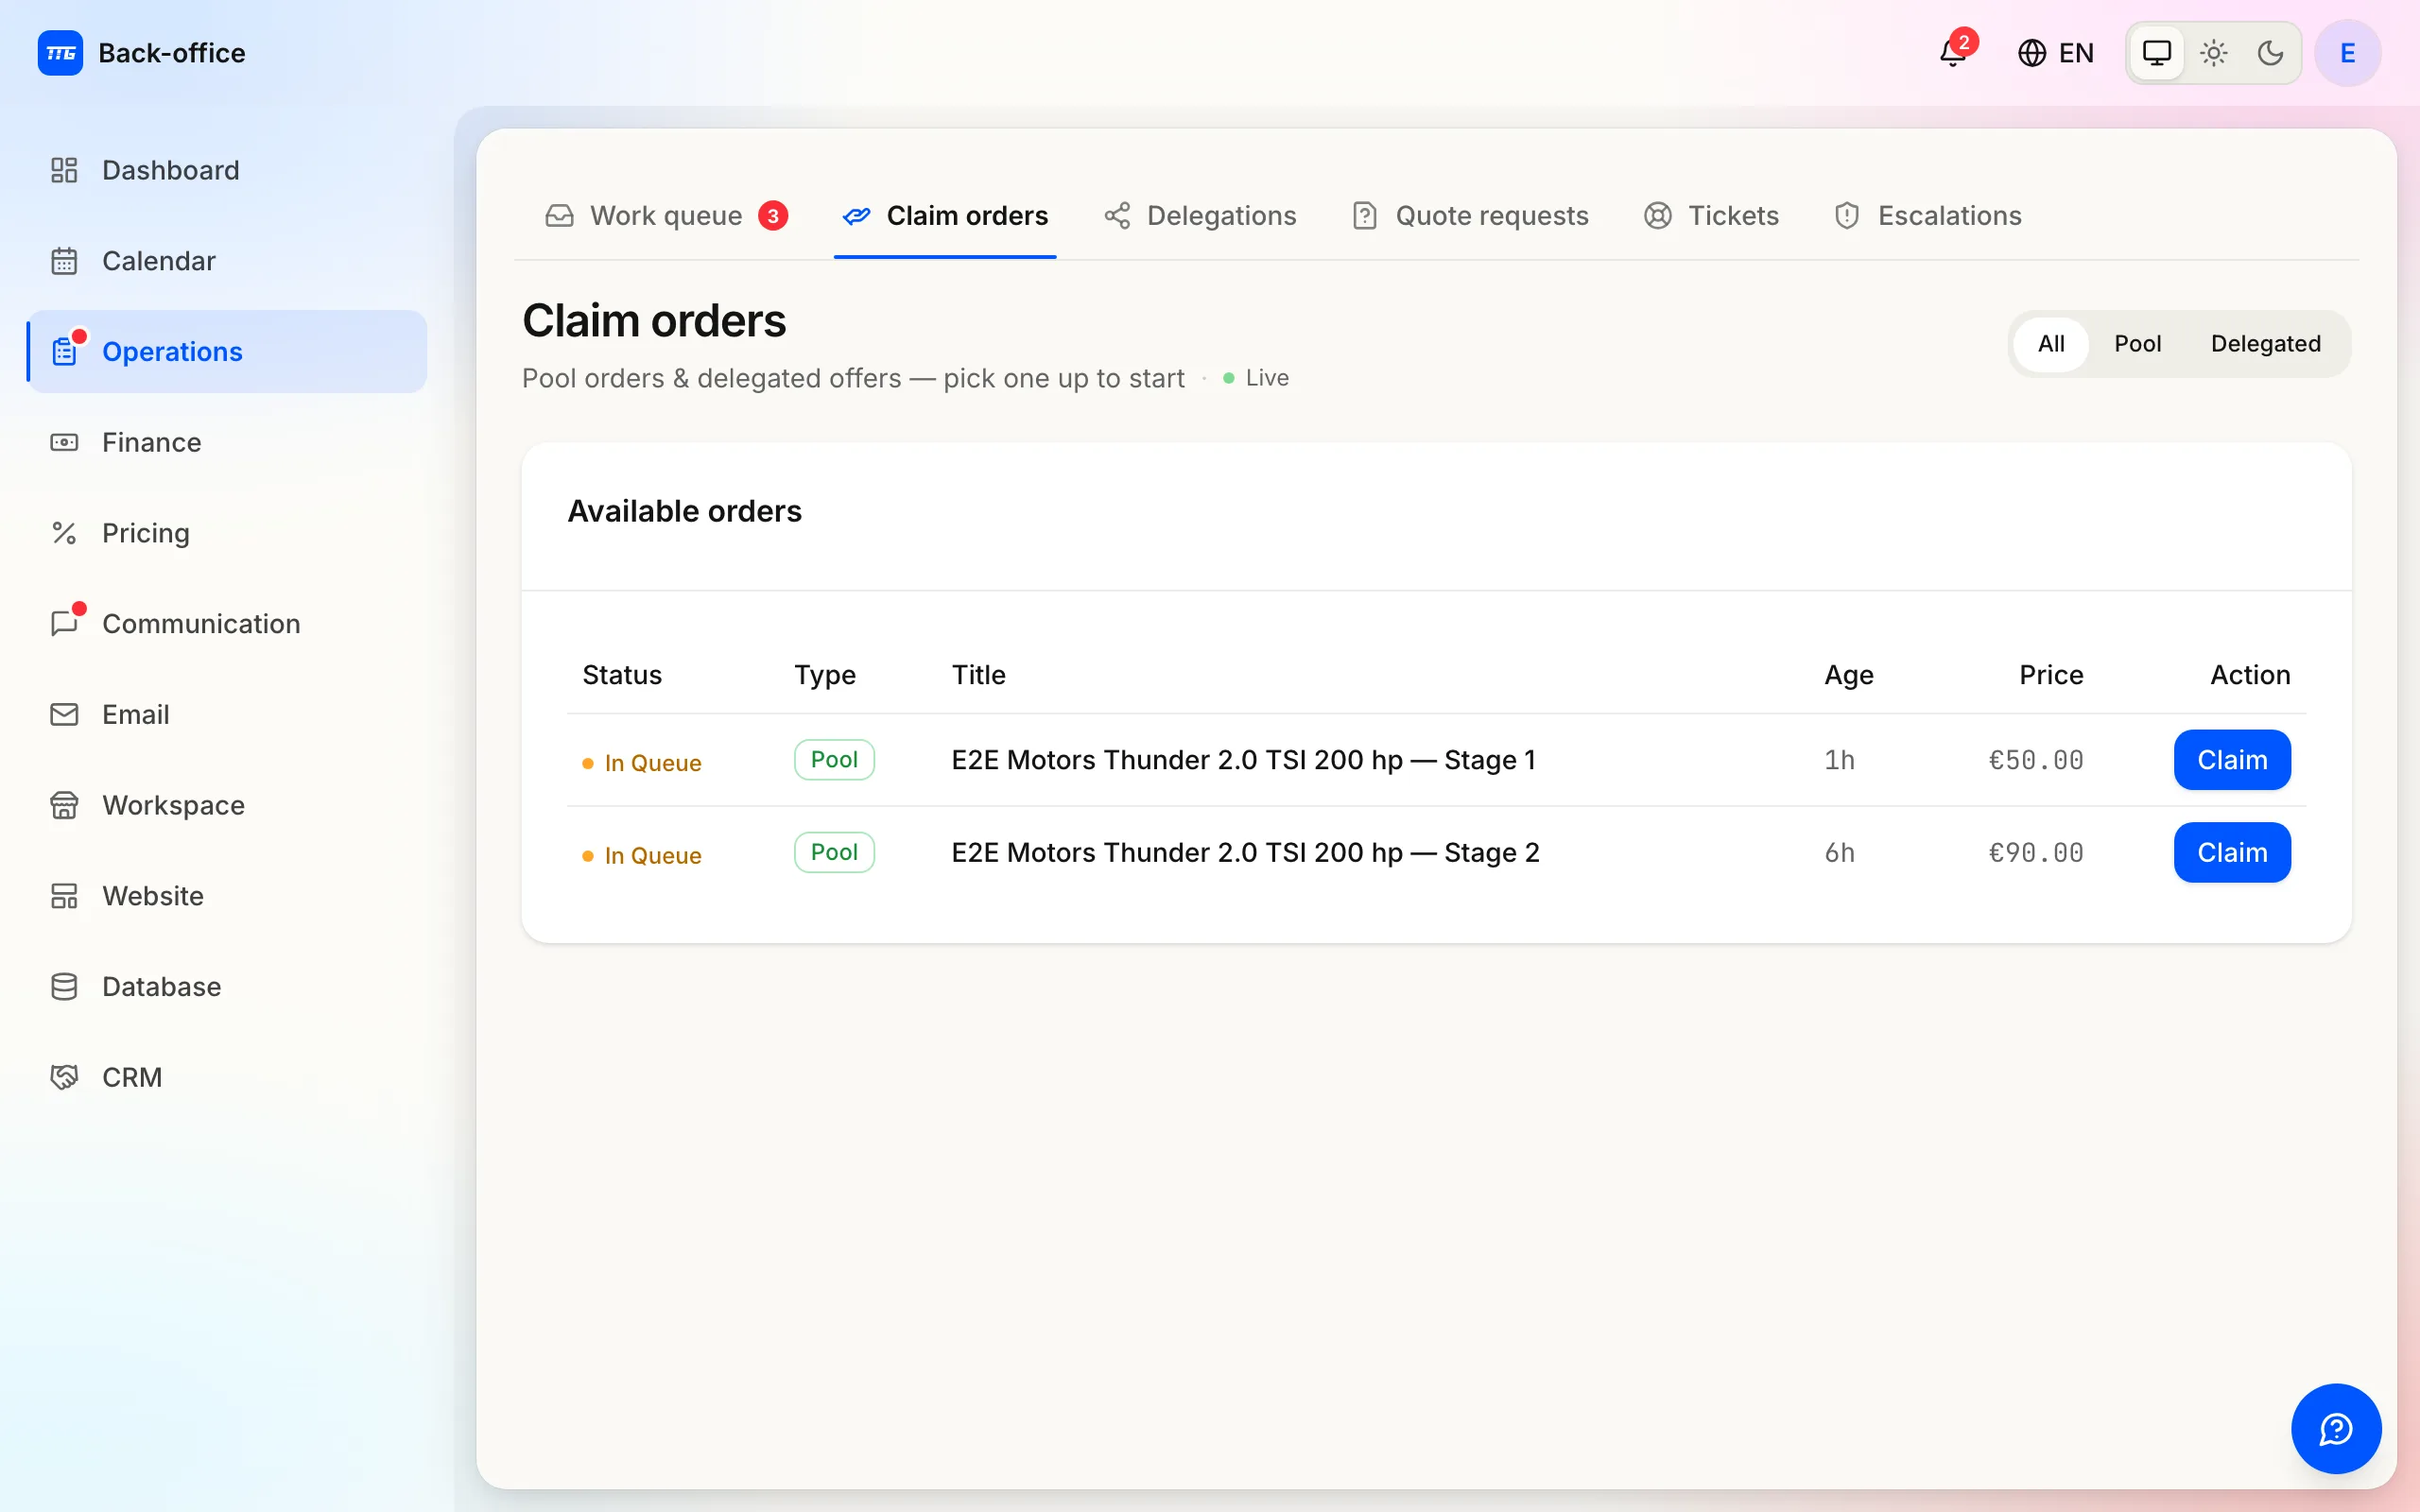Claim the Stage 1 order
This screenshot has width=2420, height=1512.
coord(2232,760)
